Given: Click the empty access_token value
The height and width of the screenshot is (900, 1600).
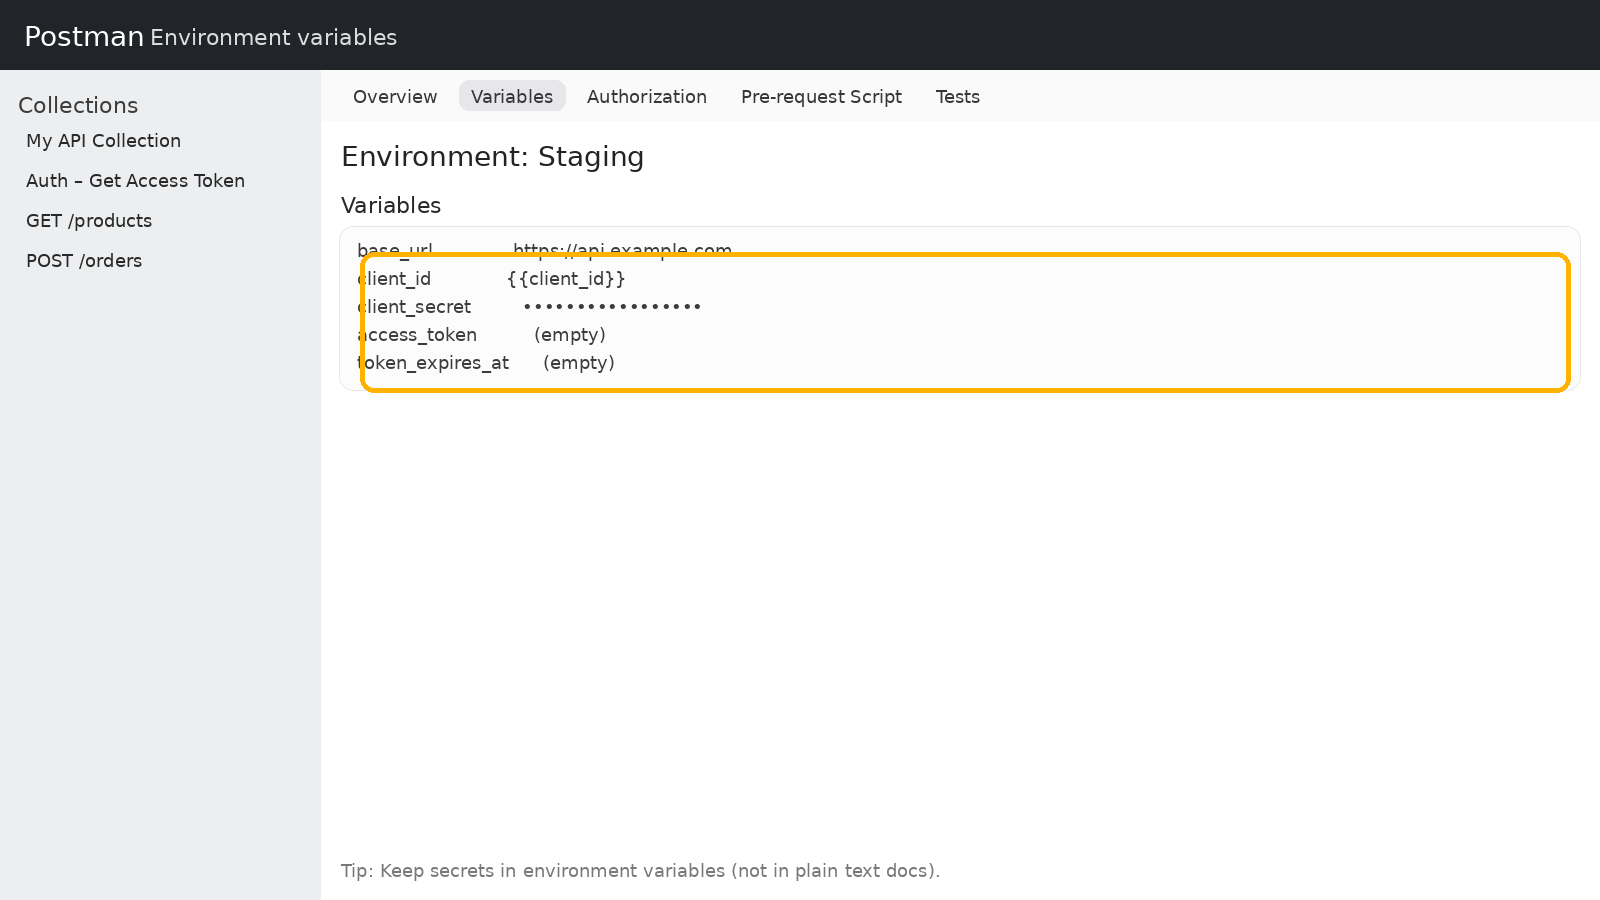Looking at the screenshot, I should (x=570, y=335).
